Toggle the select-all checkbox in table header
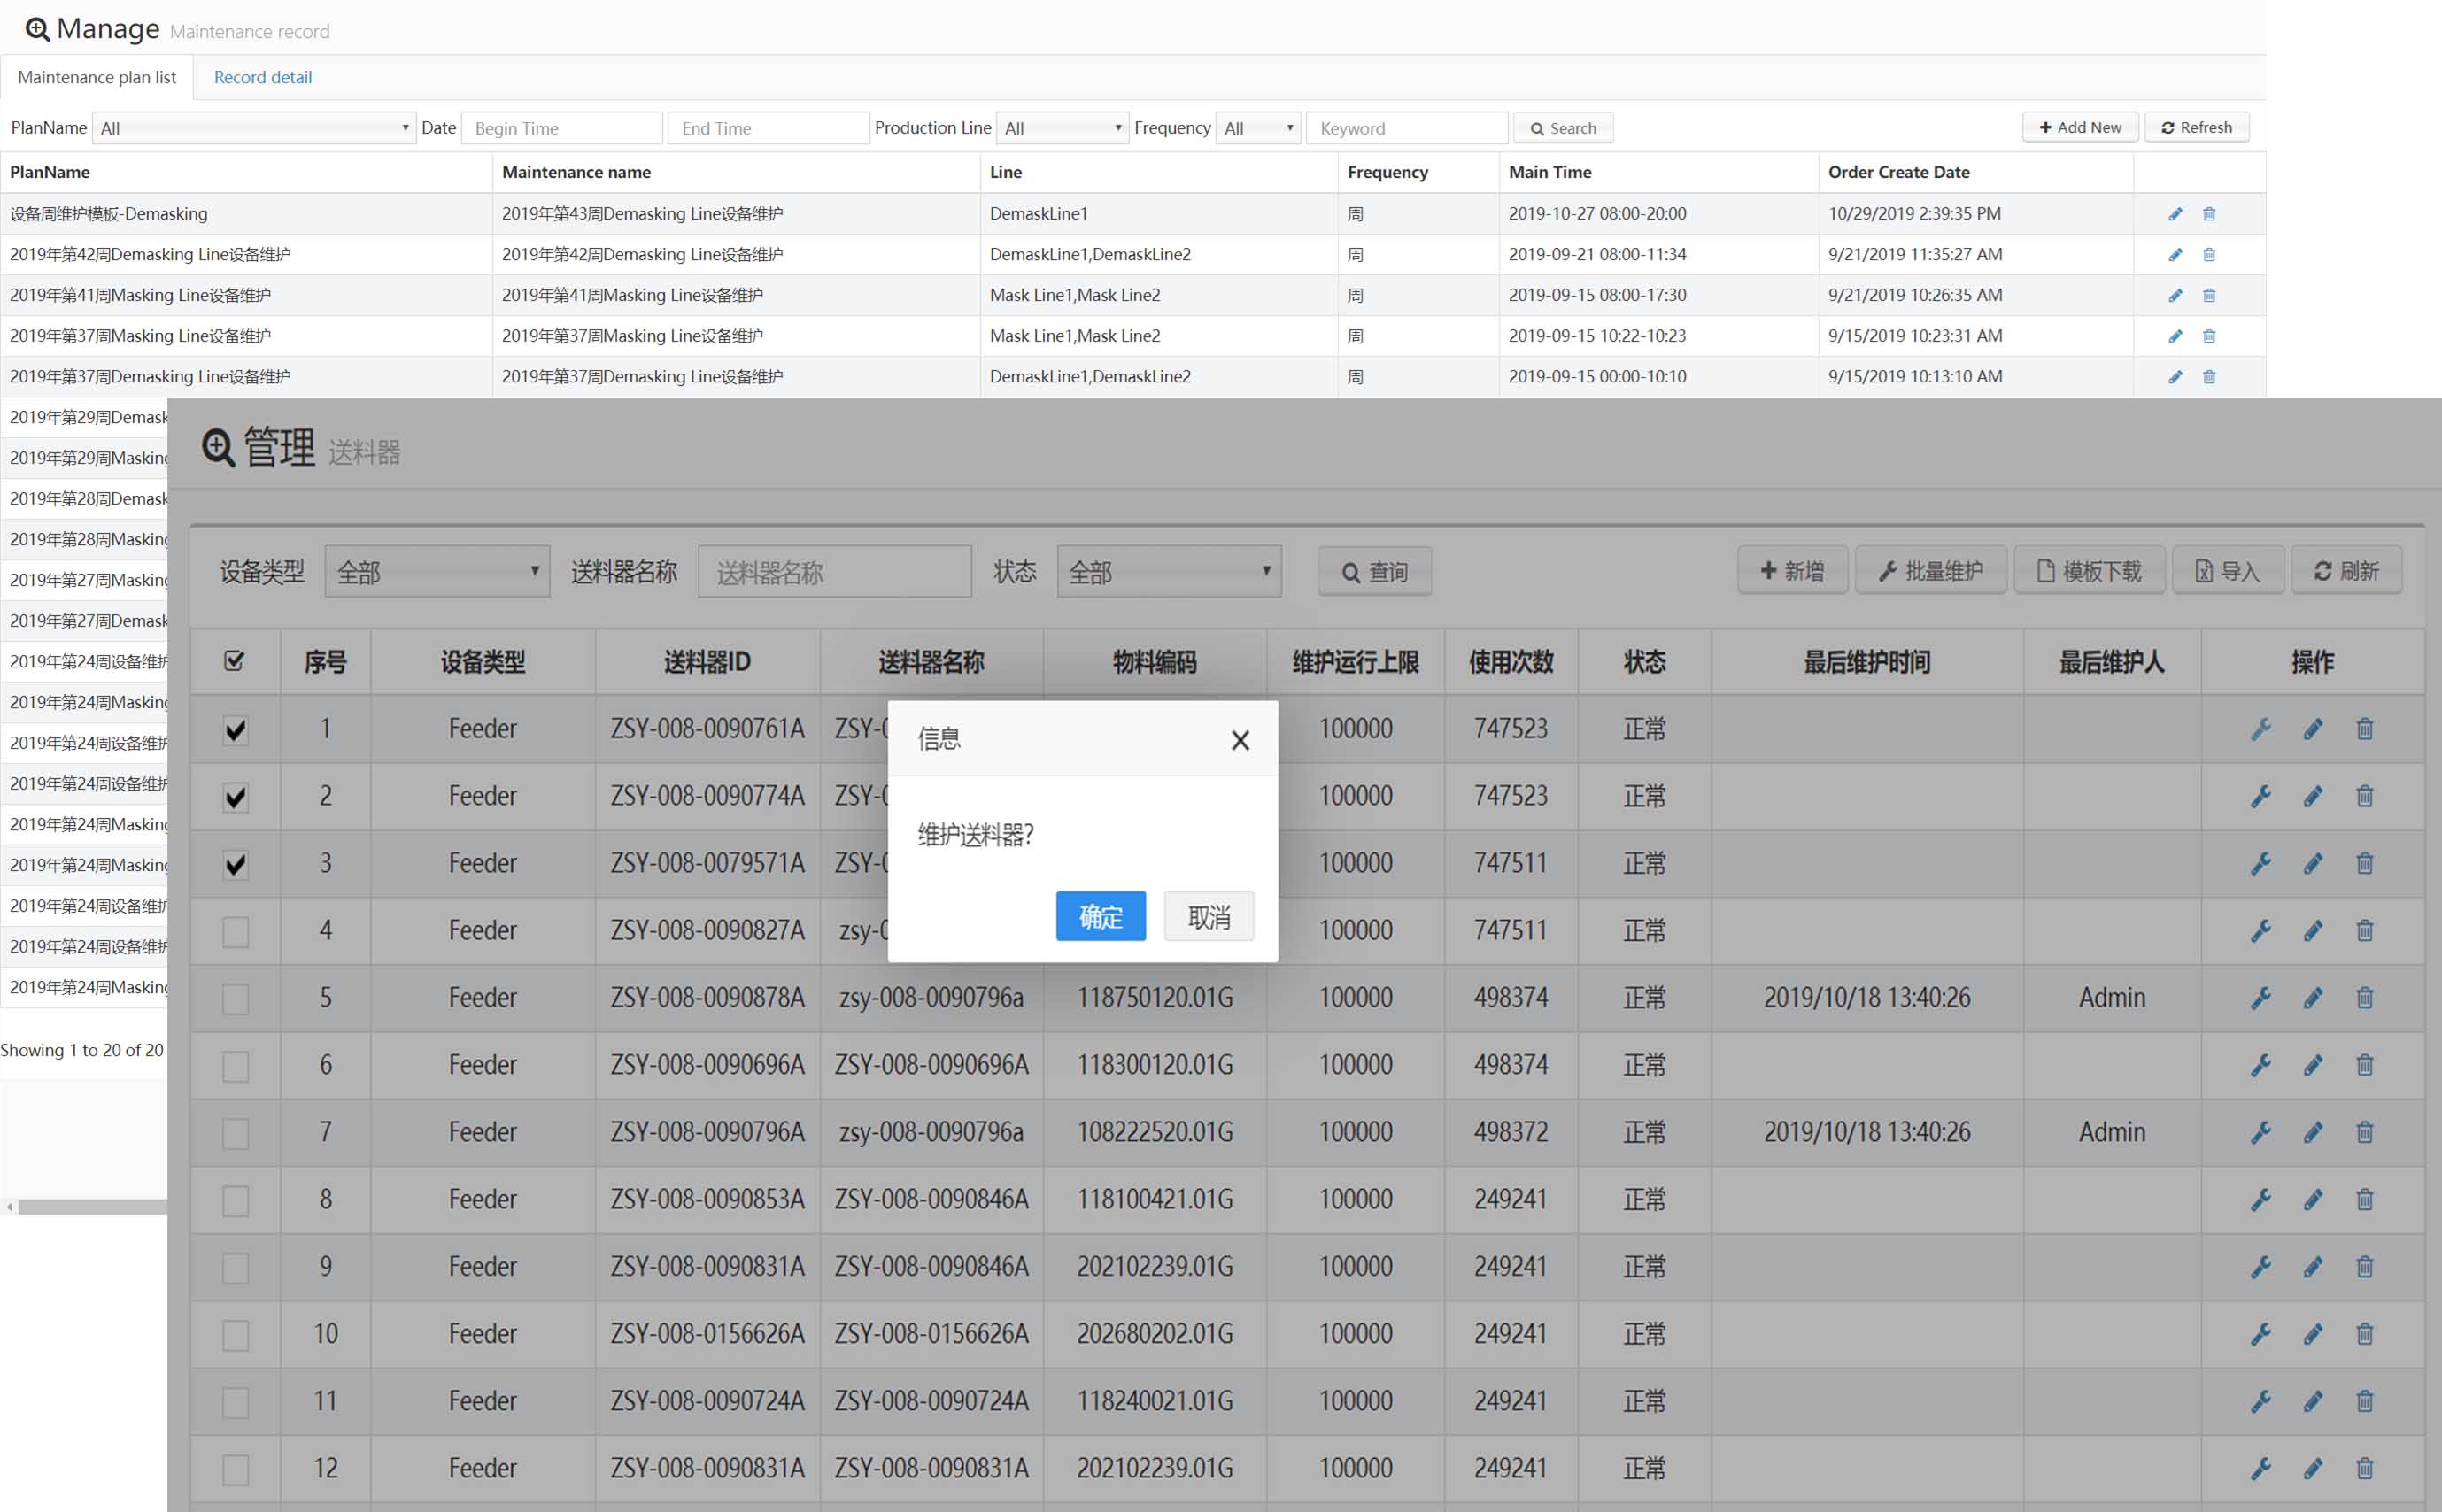This screenshot has height=1512, width=2442. coord(234,661)
